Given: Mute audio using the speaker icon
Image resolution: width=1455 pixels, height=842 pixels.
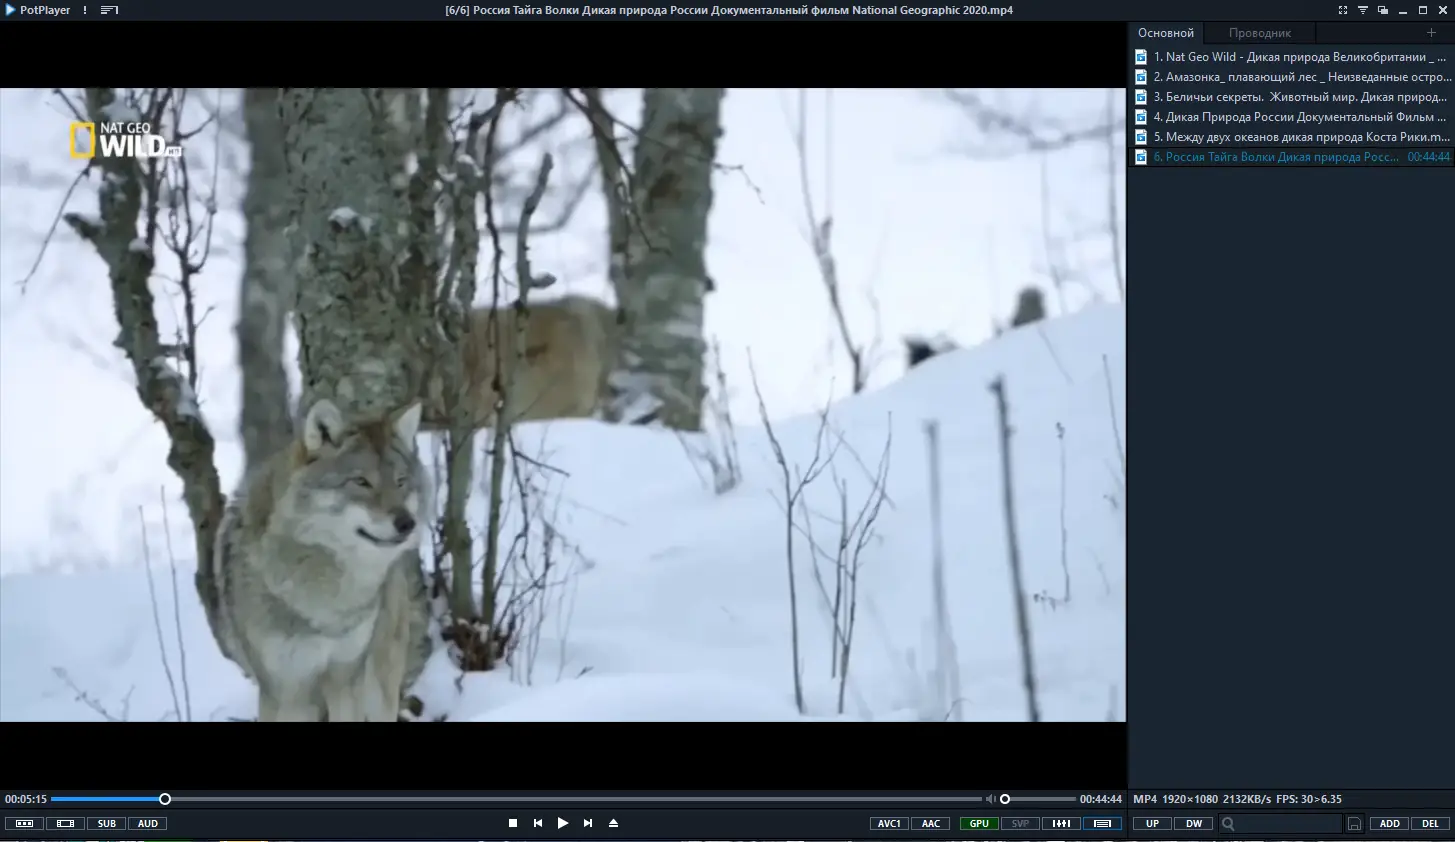Looking at the screenshot, I should pyautogui.click(x=990, y=798).
